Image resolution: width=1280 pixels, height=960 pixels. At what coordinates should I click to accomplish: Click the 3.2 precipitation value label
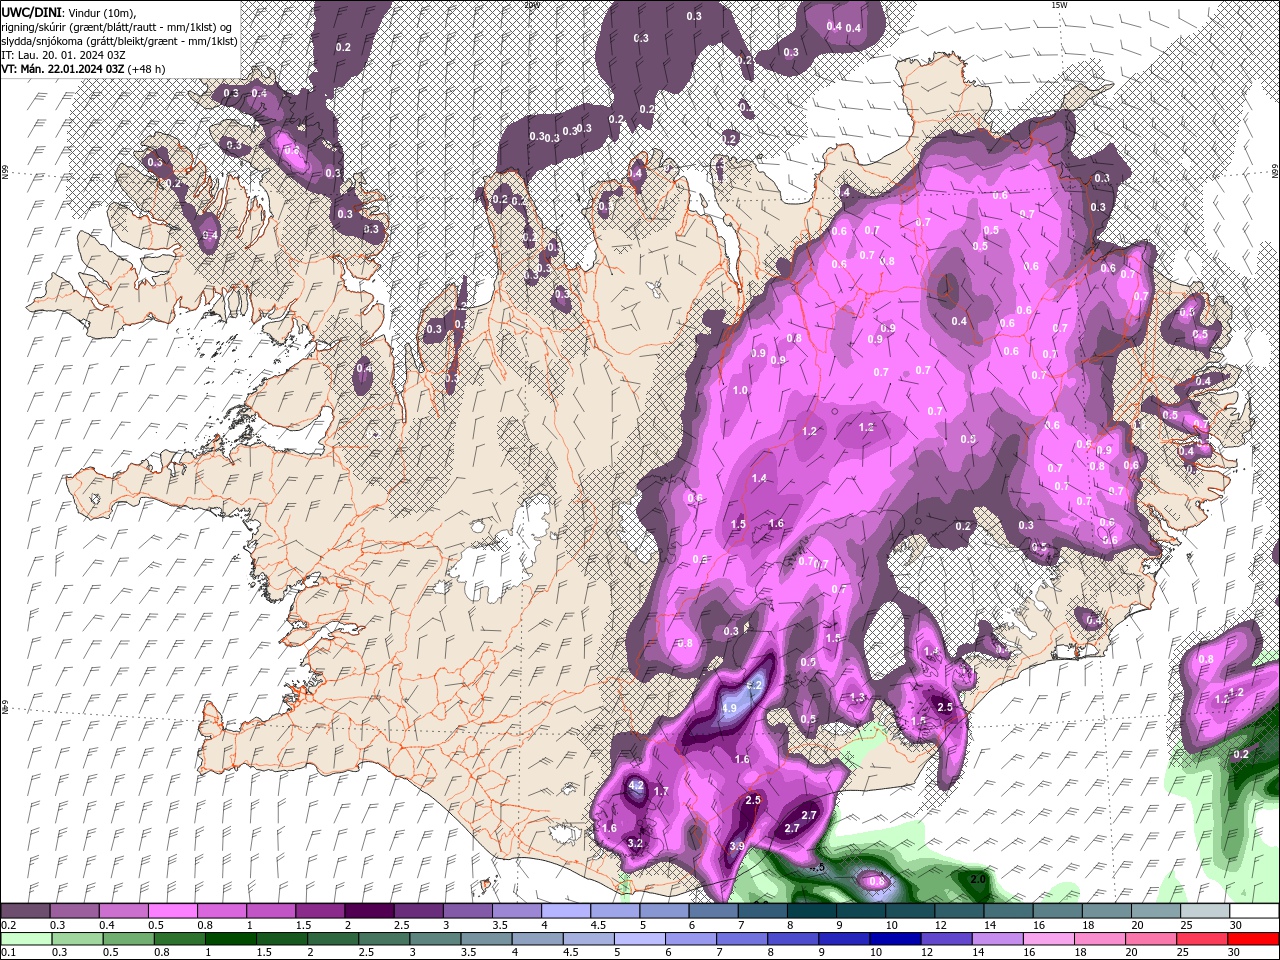[635, 843]
